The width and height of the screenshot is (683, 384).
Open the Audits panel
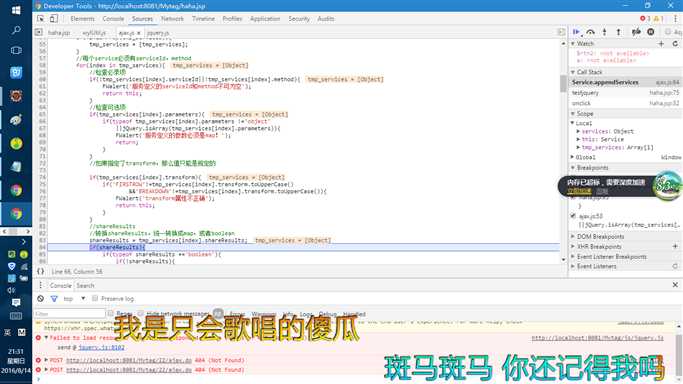(325, 19)
